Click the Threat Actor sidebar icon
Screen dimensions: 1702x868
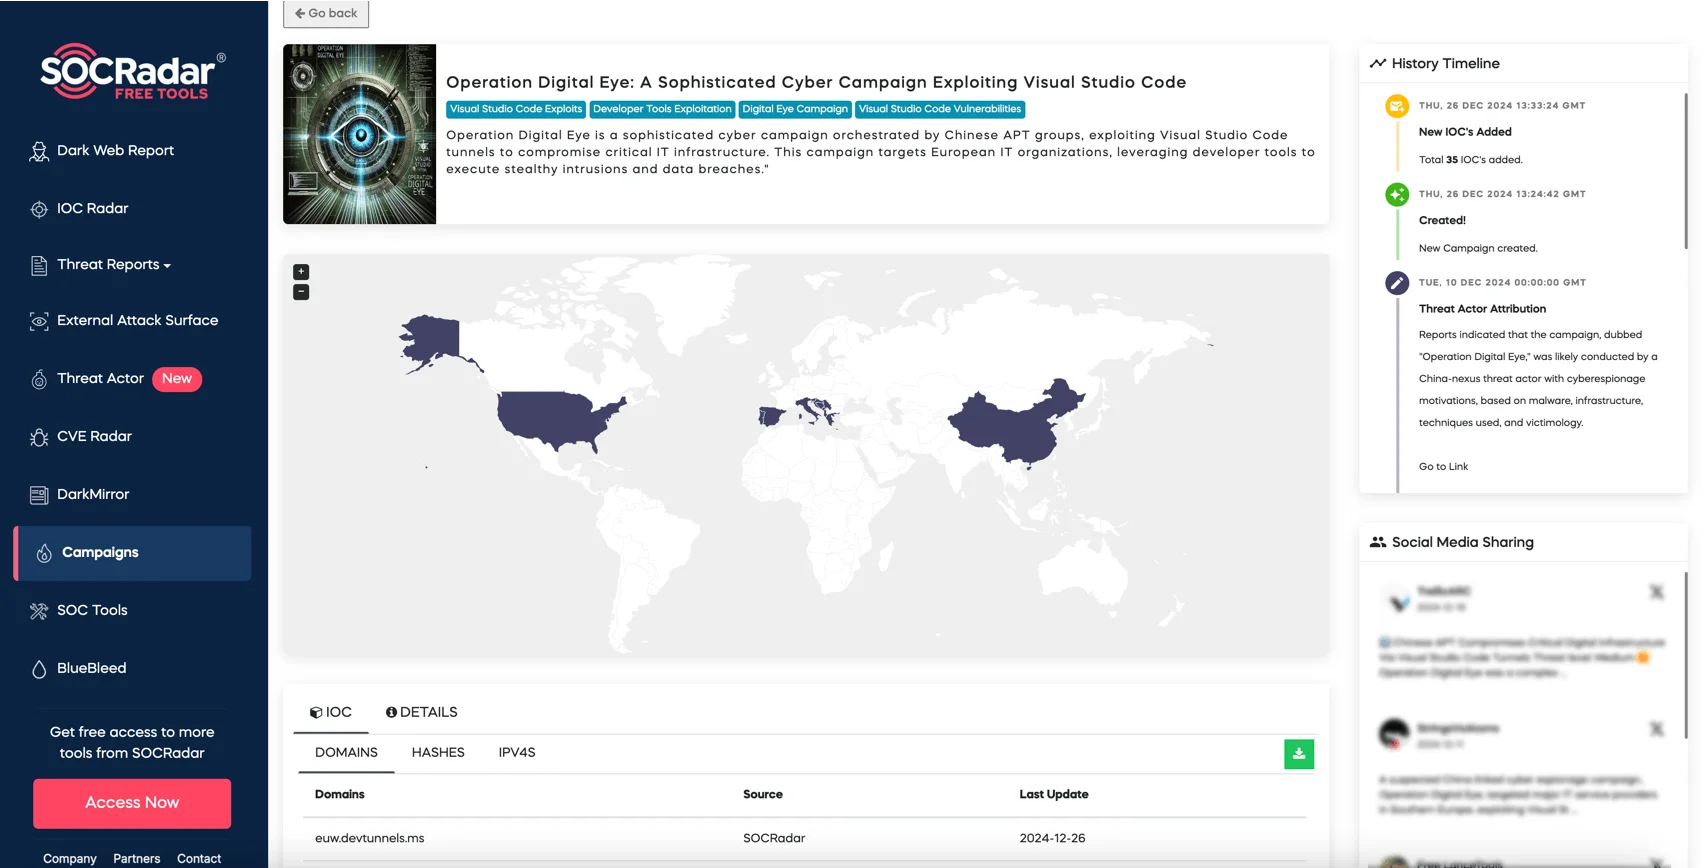39,379
